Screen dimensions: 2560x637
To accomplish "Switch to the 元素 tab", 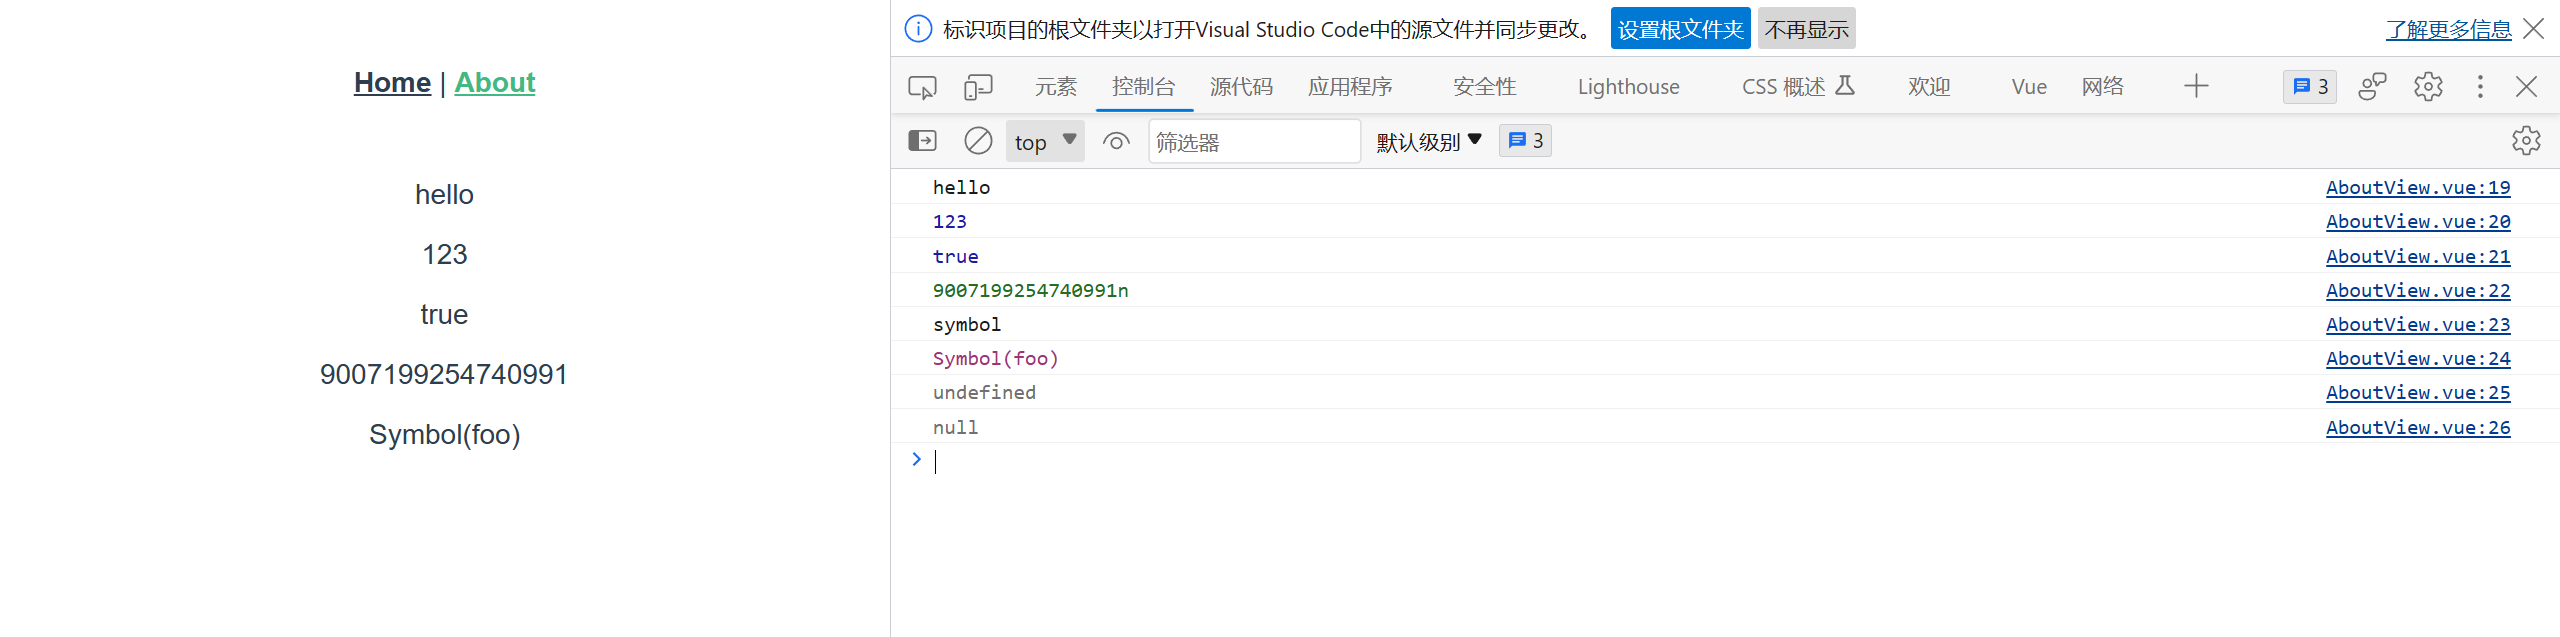I will pos(1055,87).
